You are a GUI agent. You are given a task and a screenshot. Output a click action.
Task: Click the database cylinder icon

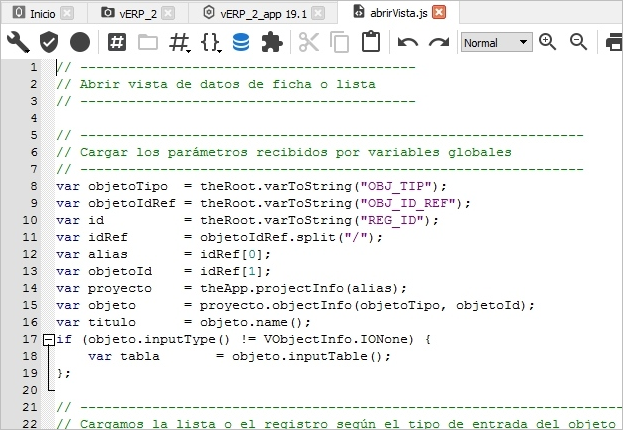[241, 42]
